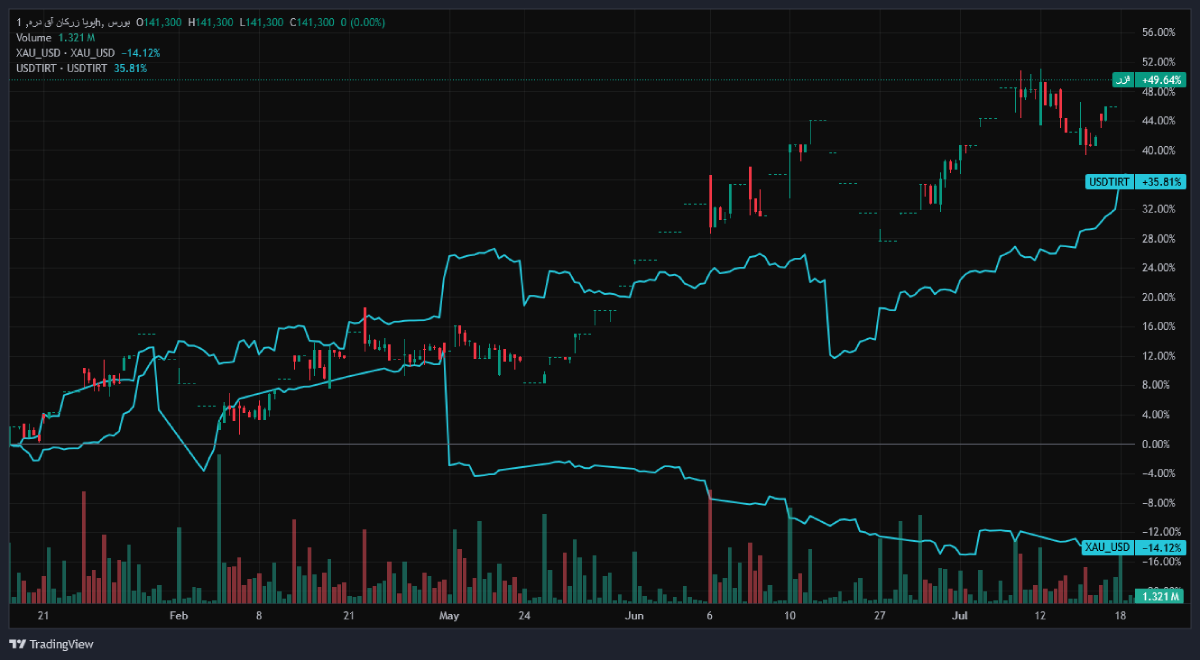The height and width of the screenshot is (660, 1200).
Task: Click the Jul label on time axis
Action: 959,616
